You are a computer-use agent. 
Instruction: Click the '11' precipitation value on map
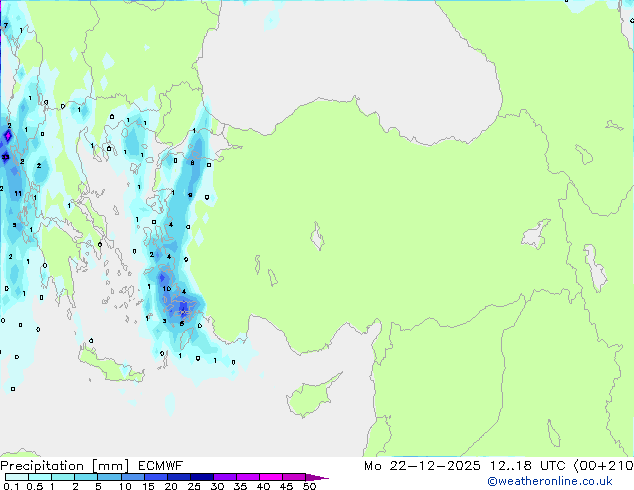click(x=18, y=194)
